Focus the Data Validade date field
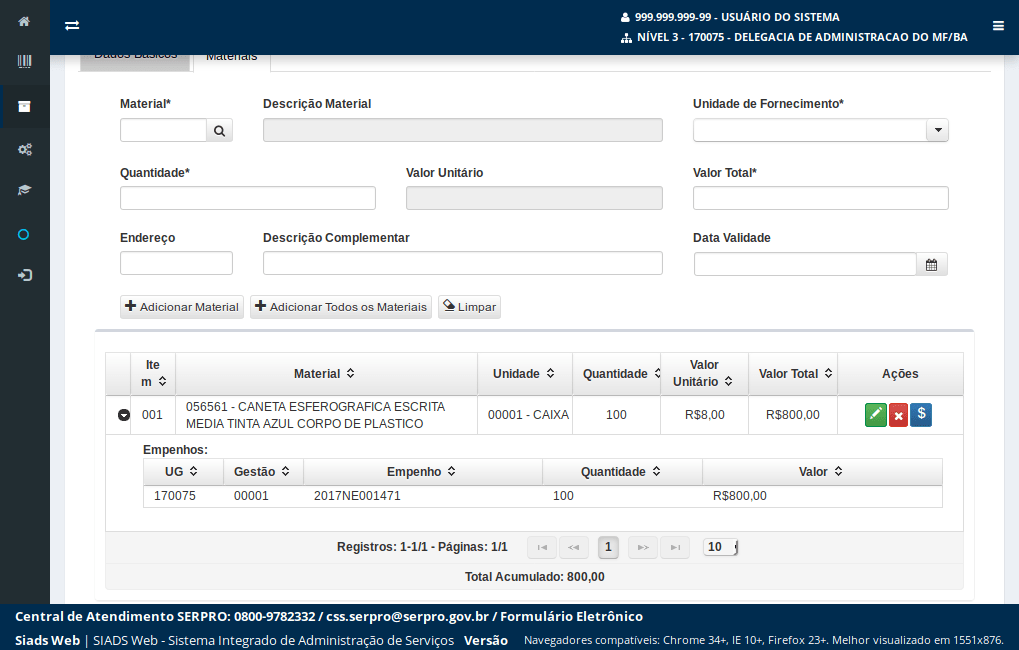The width and height of the screenshot is (1019, 650). [805, 265]
